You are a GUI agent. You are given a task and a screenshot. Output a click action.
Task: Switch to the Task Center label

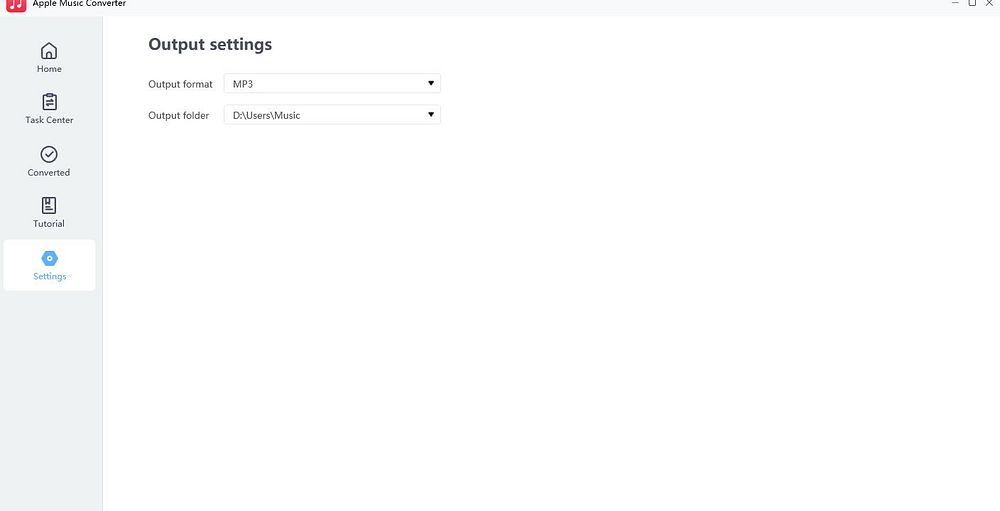click(x=49, y=120)
